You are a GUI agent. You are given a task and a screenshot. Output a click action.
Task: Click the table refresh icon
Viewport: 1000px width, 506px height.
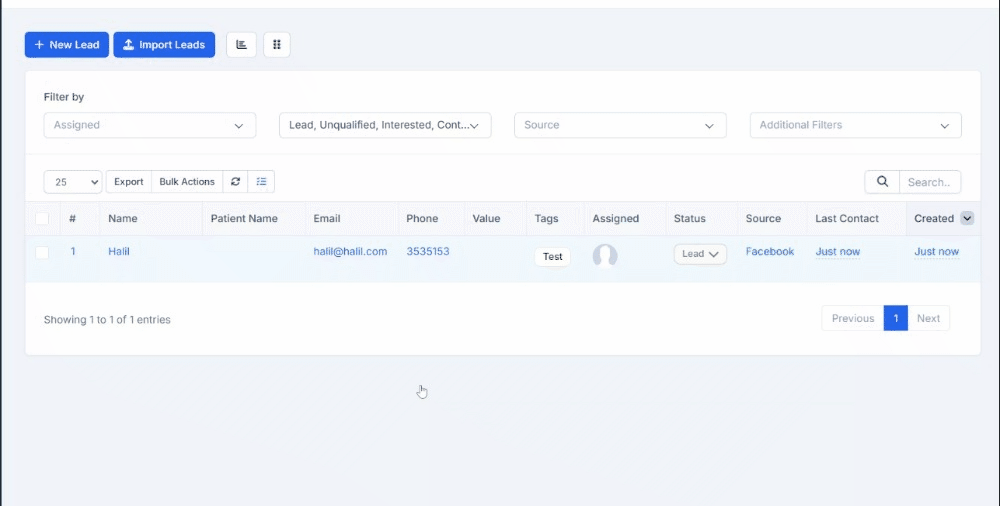click(x=235, y=182)
